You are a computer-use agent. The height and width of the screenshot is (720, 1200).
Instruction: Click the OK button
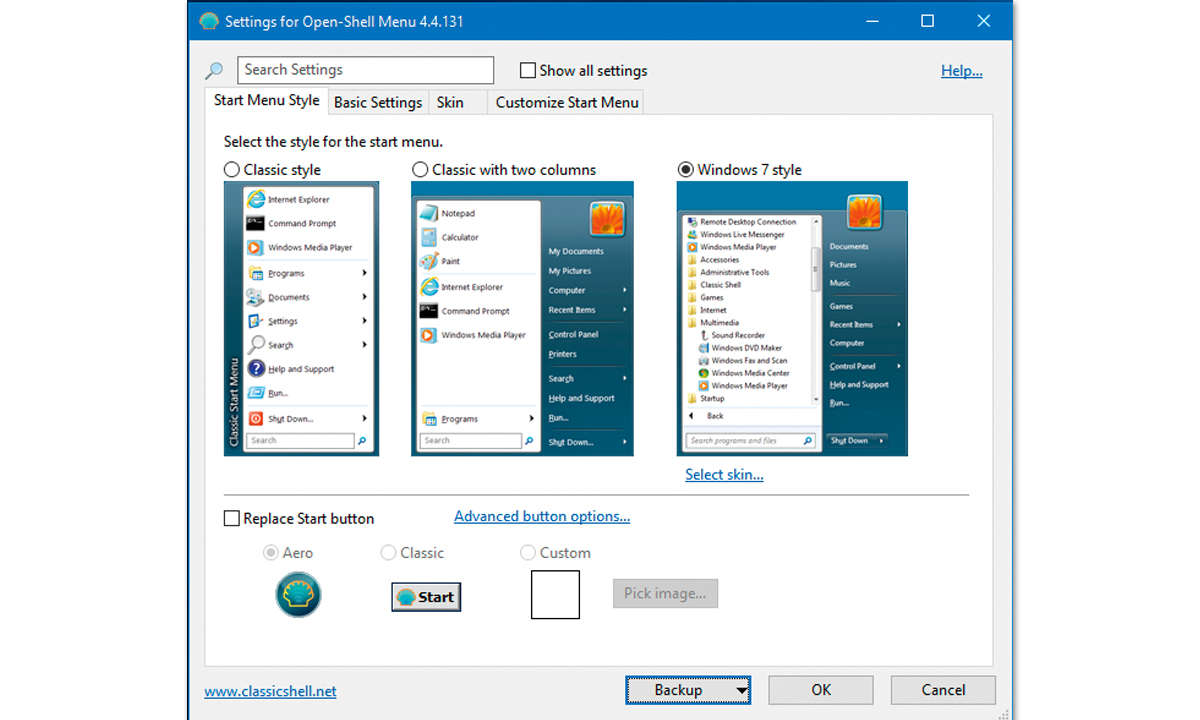tap(821, 690)
